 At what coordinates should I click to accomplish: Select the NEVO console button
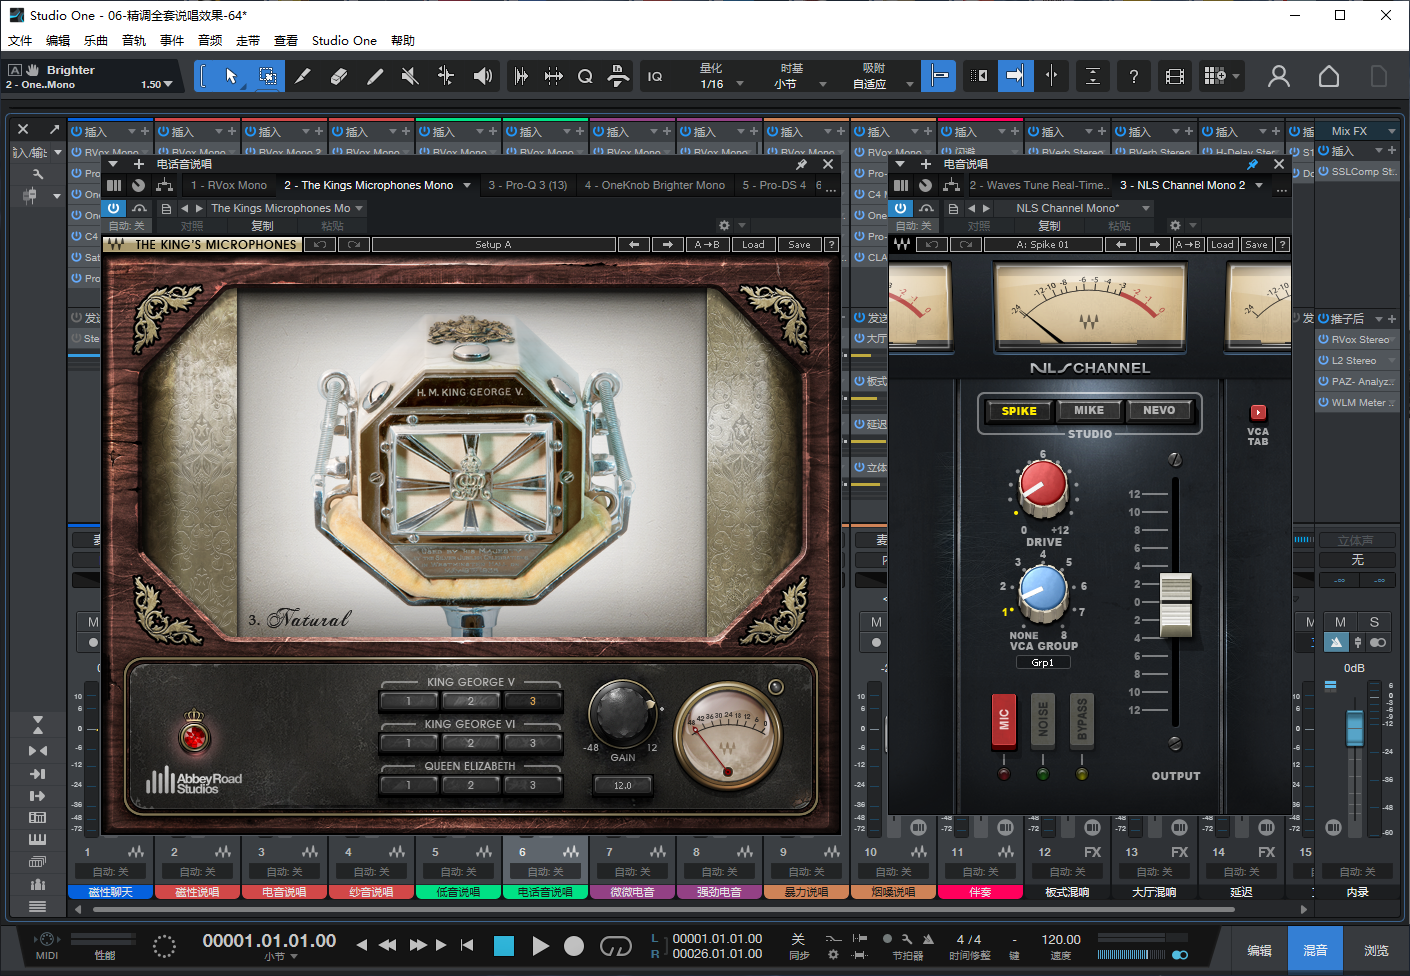point(1159,410)
